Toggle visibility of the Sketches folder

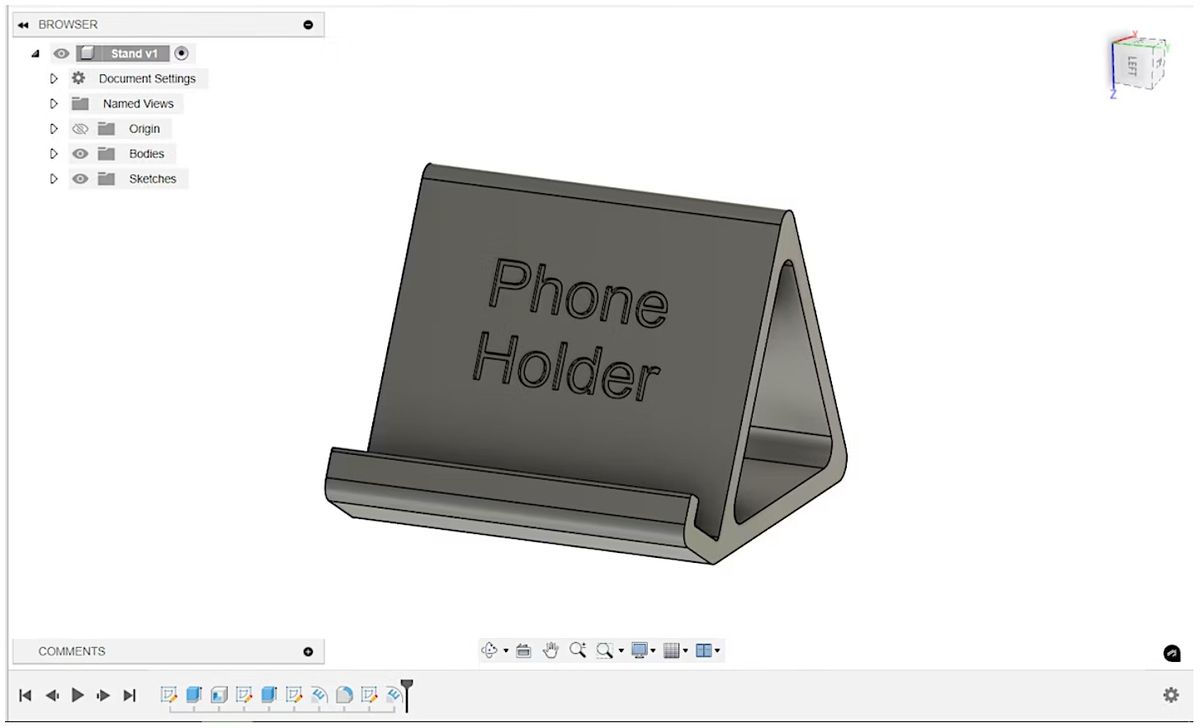coord(79,178)
